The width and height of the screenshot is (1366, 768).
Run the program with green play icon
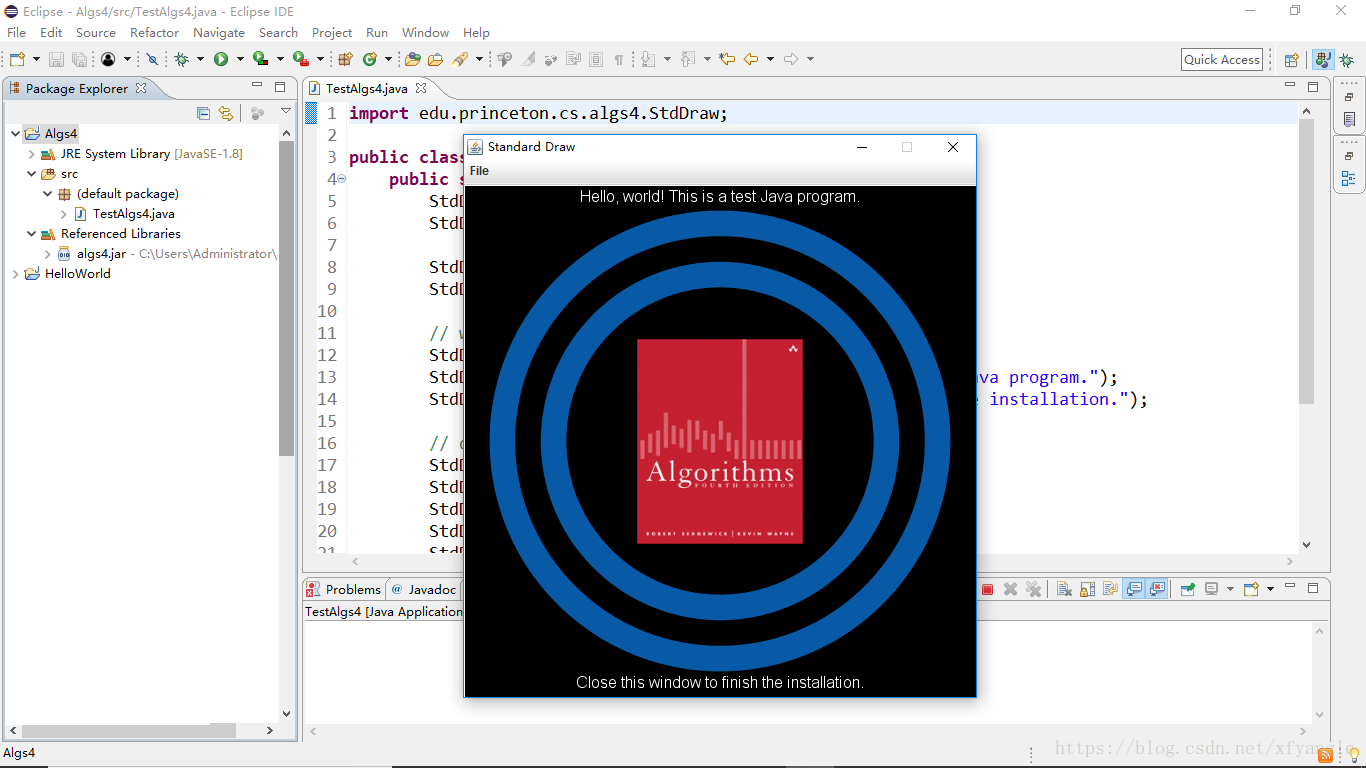click(221, 59)
